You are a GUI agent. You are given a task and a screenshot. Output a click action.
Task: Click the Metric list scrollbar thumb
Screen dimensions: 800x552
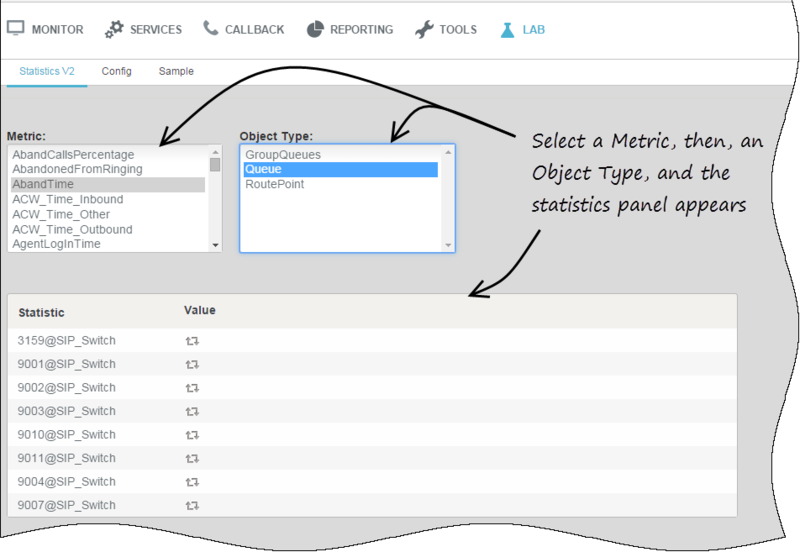(215, 165)
